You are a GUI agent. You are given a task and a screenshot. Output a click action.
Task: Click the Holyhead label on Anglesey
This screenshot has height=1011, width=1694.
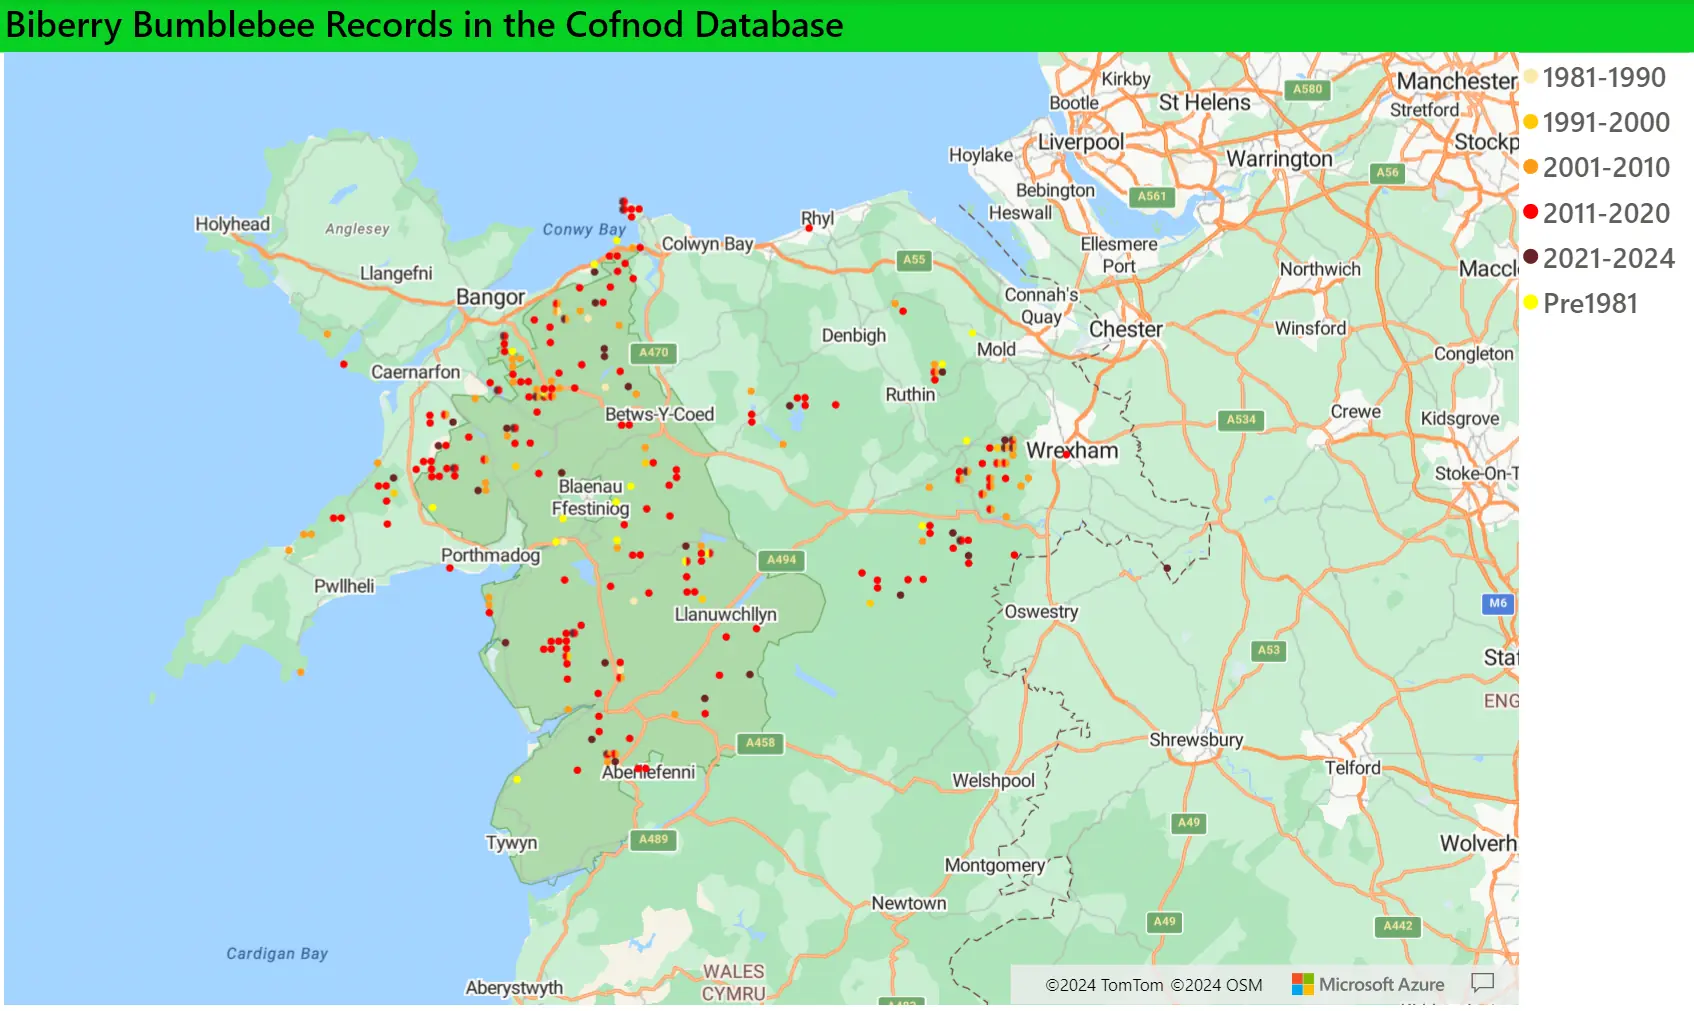coord(232,224)
